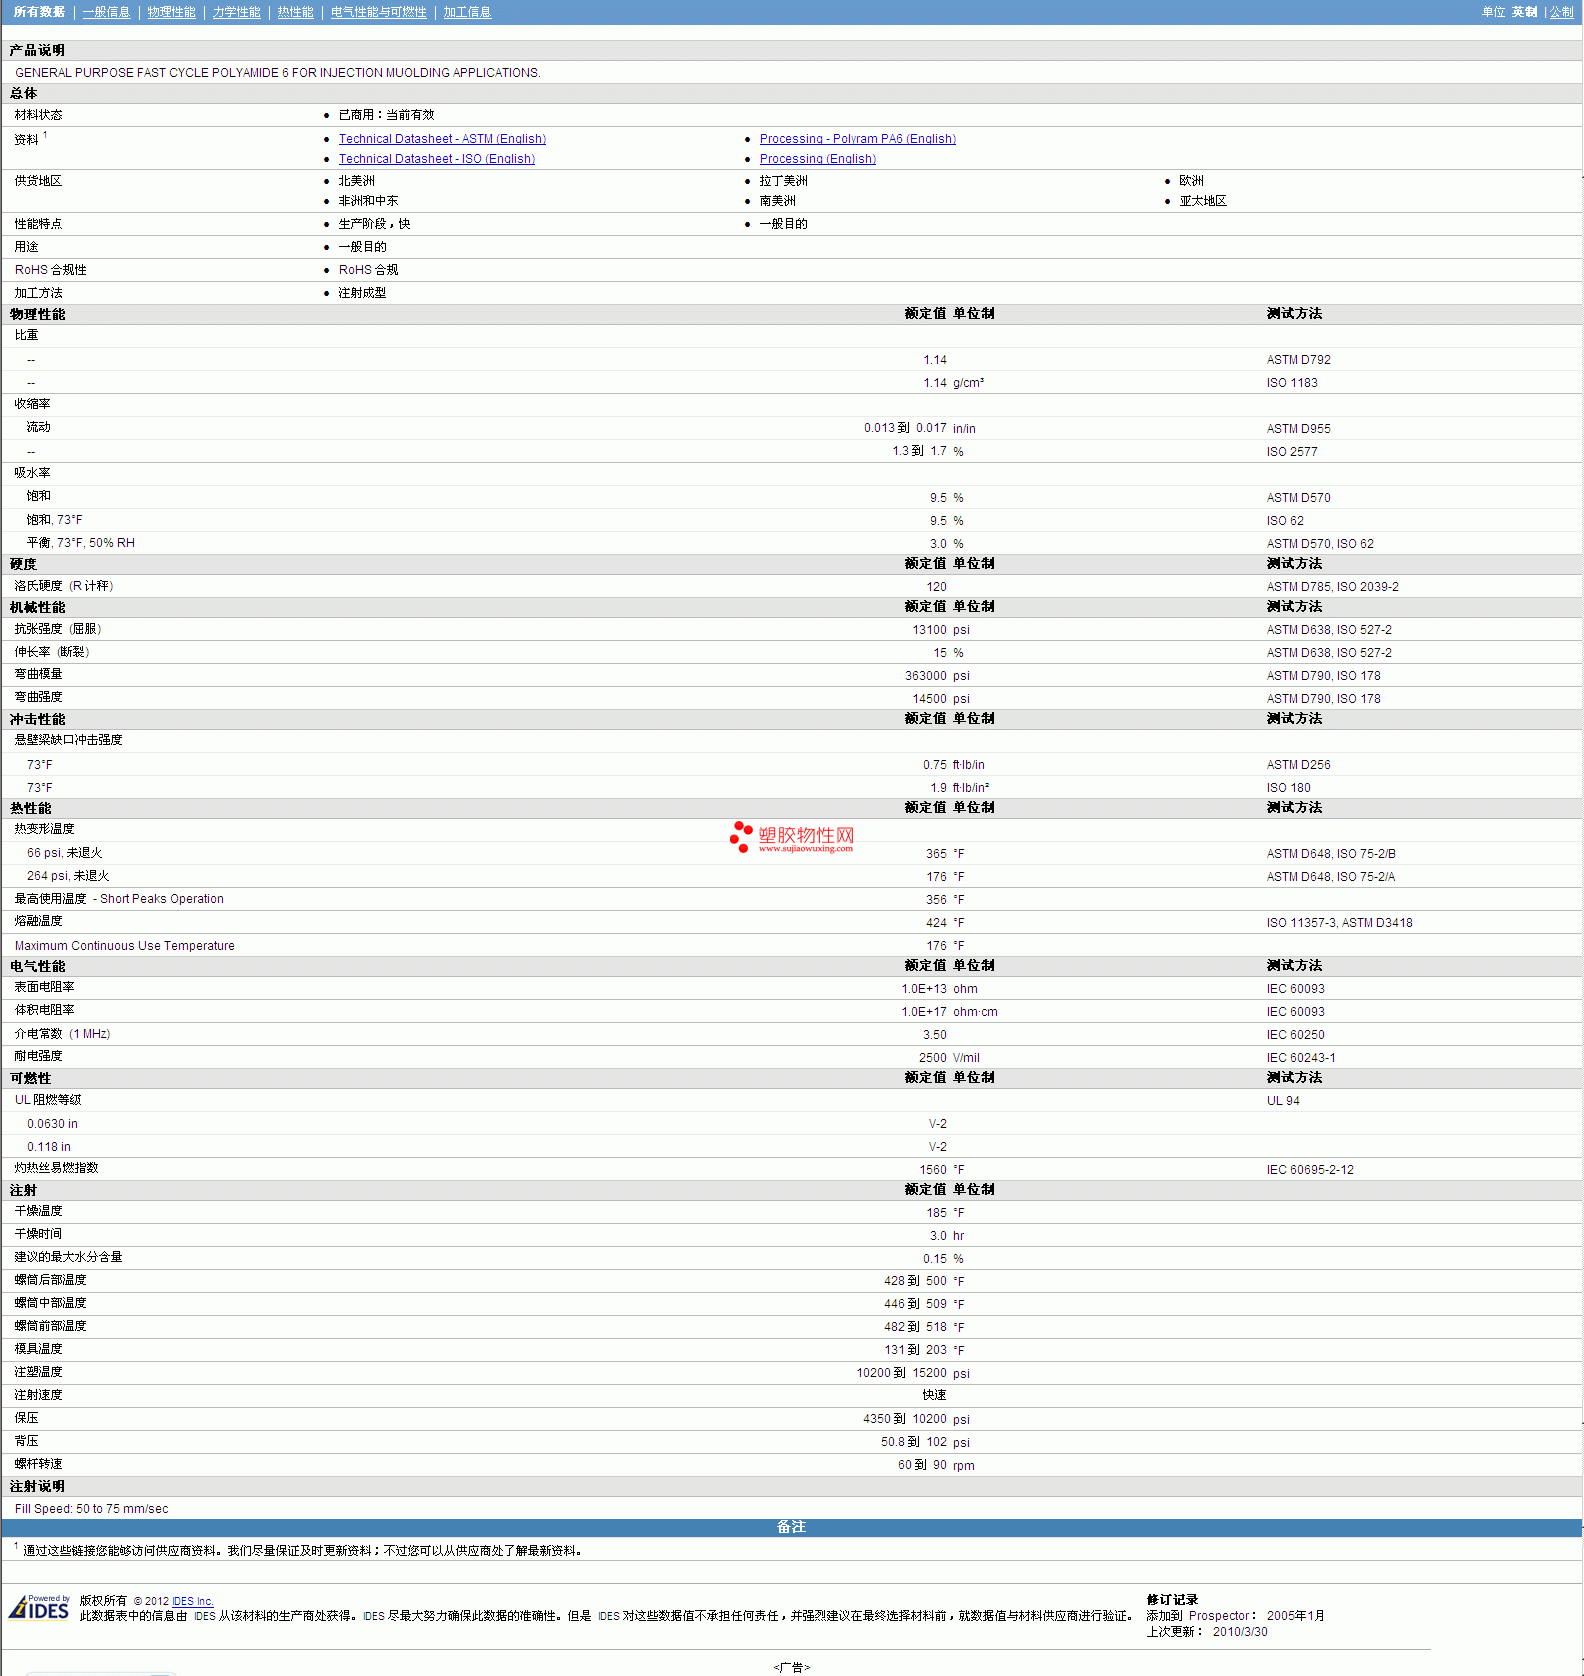Viewport: 1584px width, 1676px height.
Task: Click the 熔融温度 row label
Action: (x=38, y=921)
